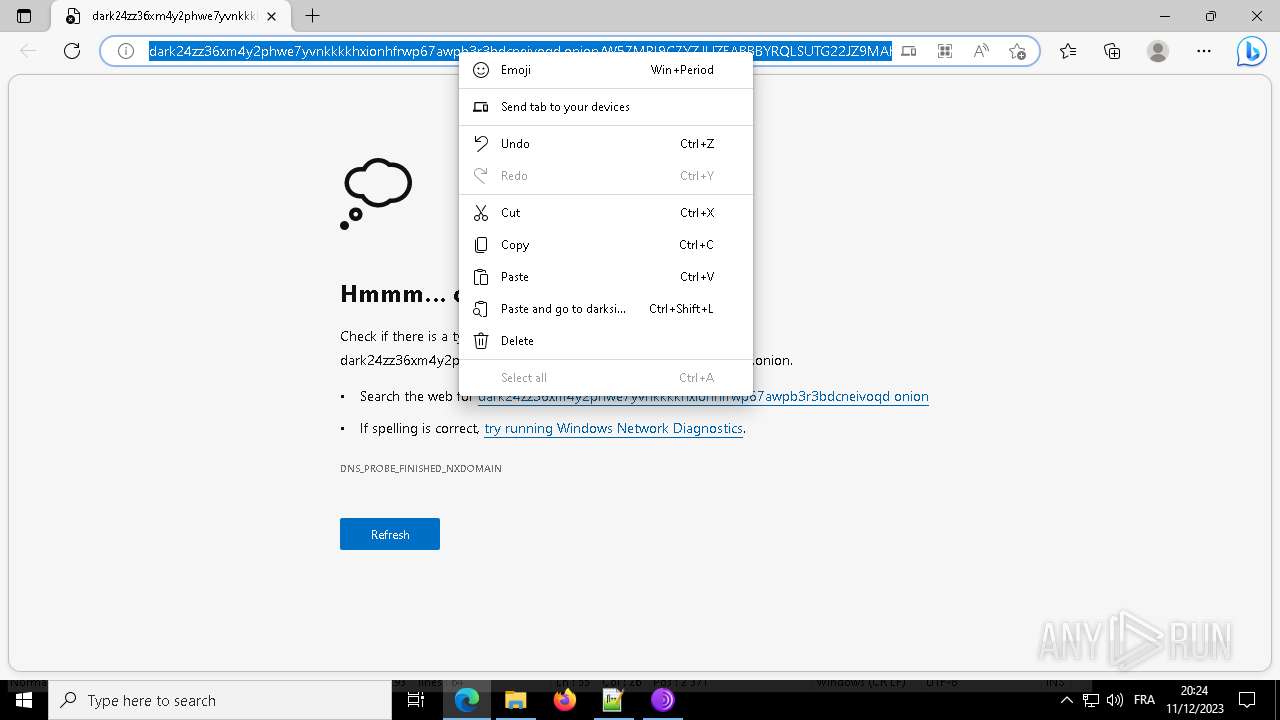
Task: Switch FRA keyboard language indicator
Action: pos(1145,700)
